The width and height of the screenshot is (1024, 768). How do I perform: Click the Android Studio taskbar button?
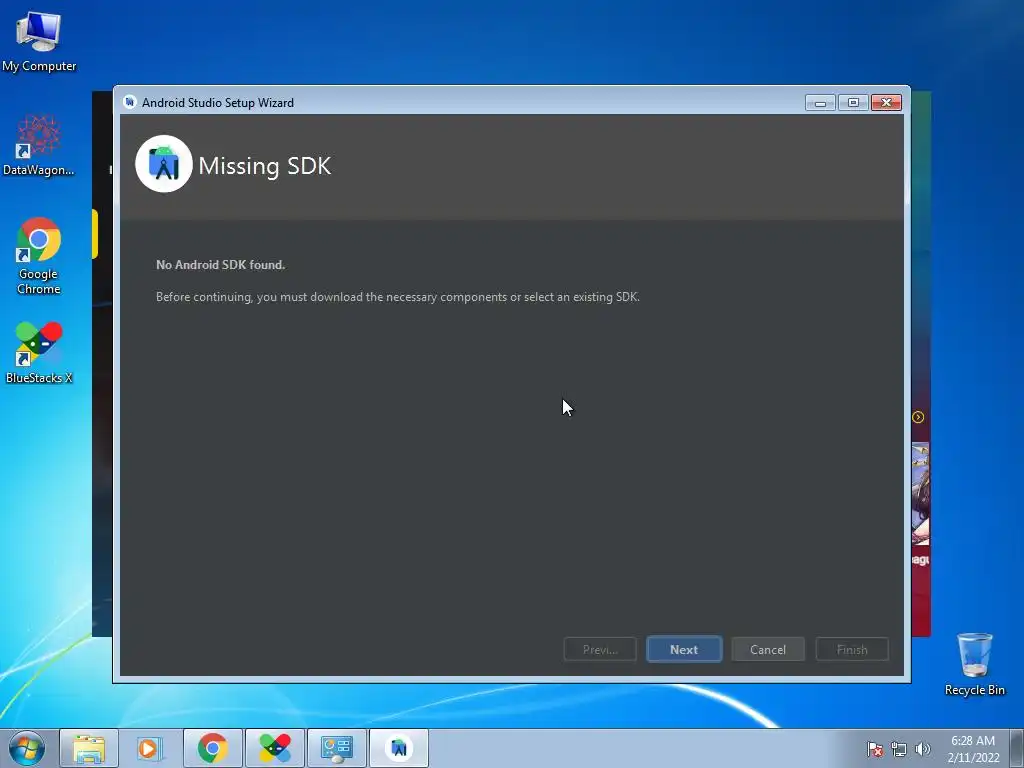399,748
